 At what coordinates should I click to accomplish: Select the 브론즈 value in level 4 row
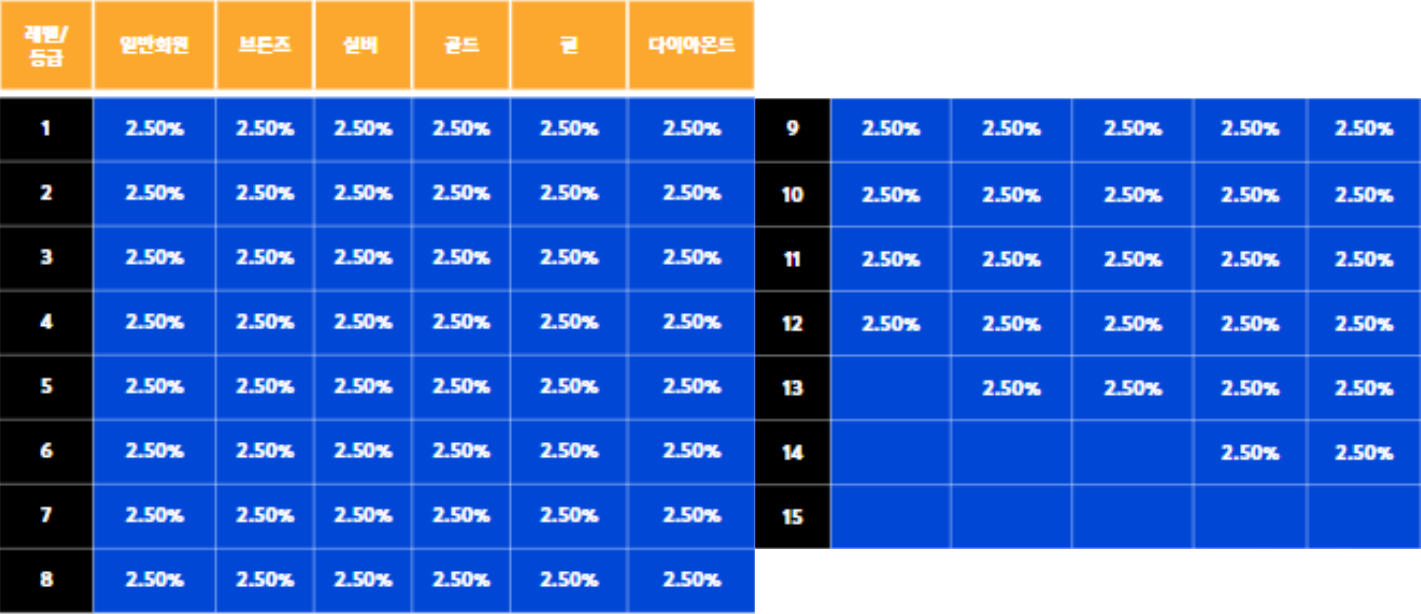[265, 322]
